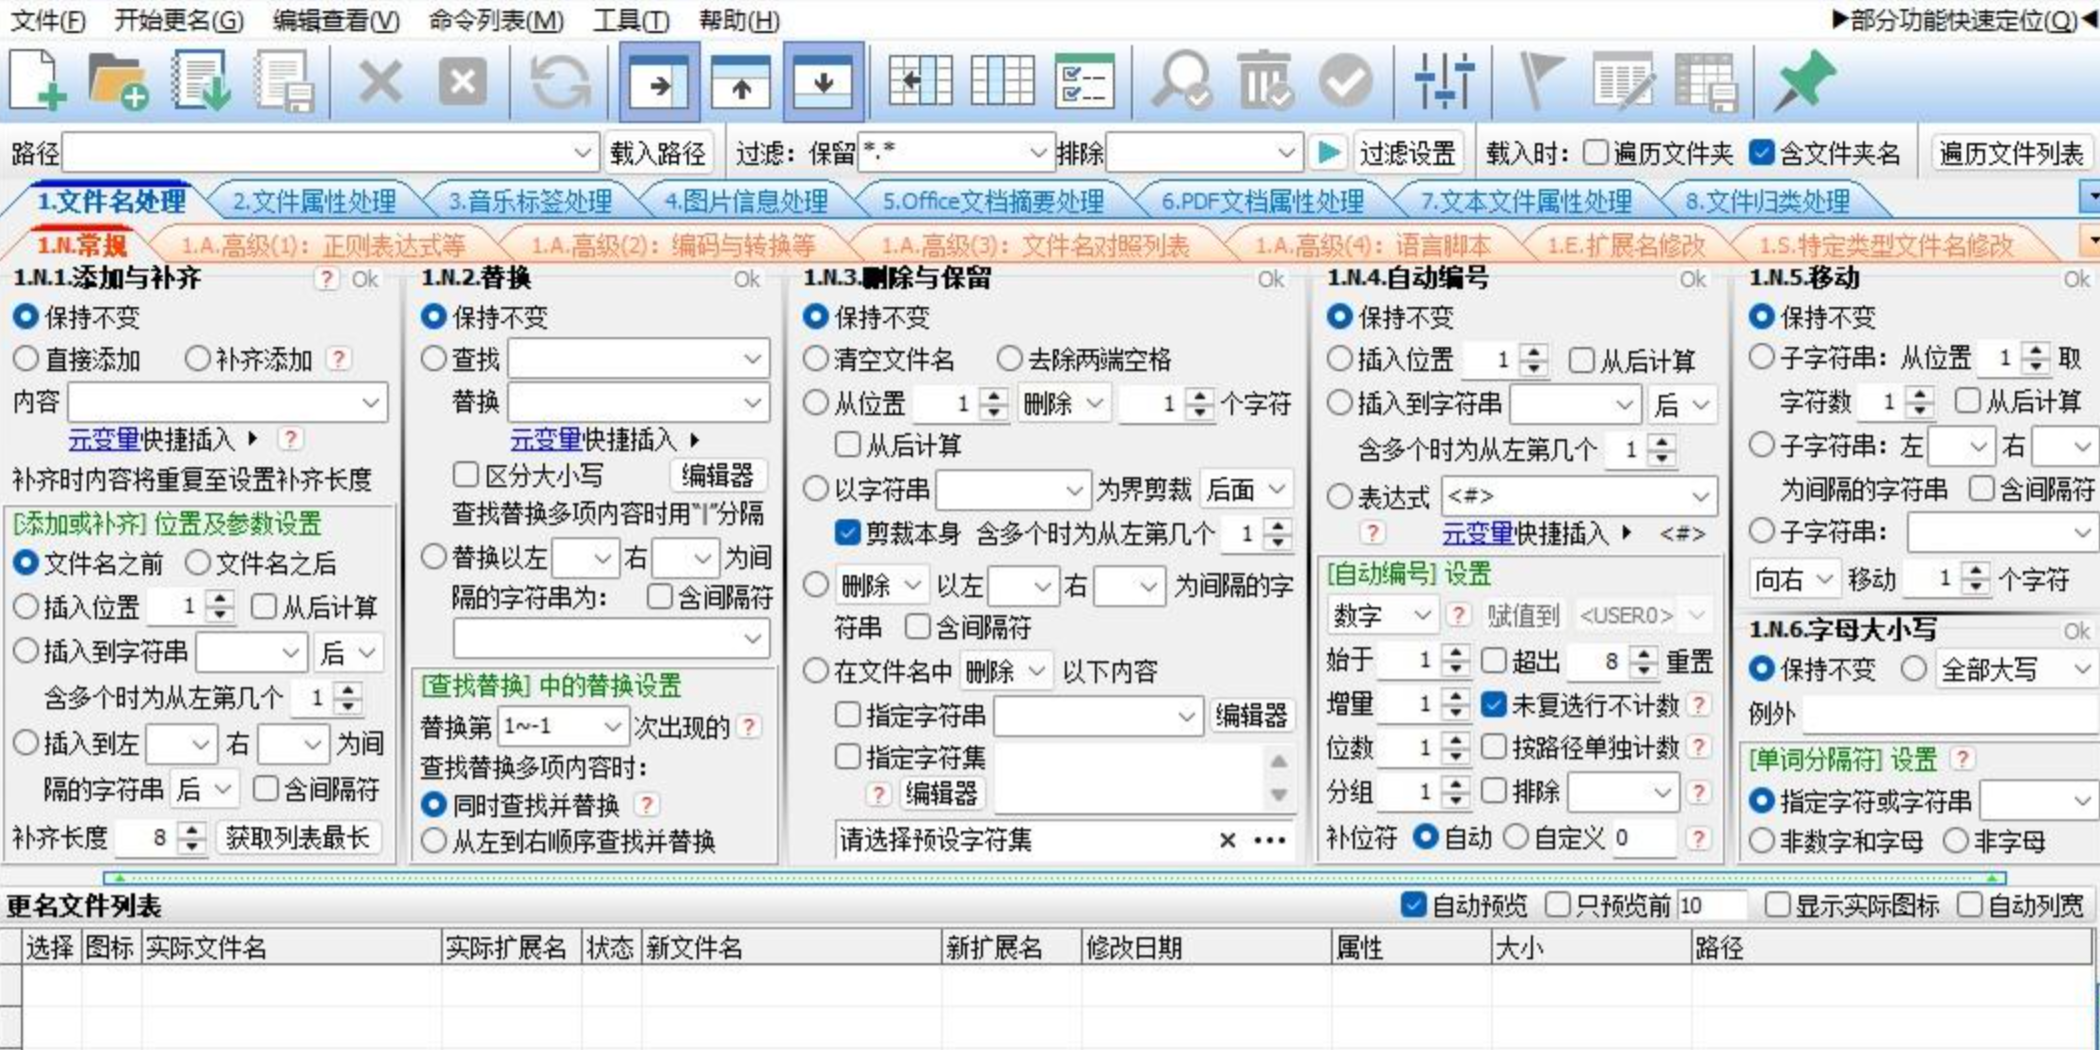Open the 工具(T) menu

pos(630,20)
